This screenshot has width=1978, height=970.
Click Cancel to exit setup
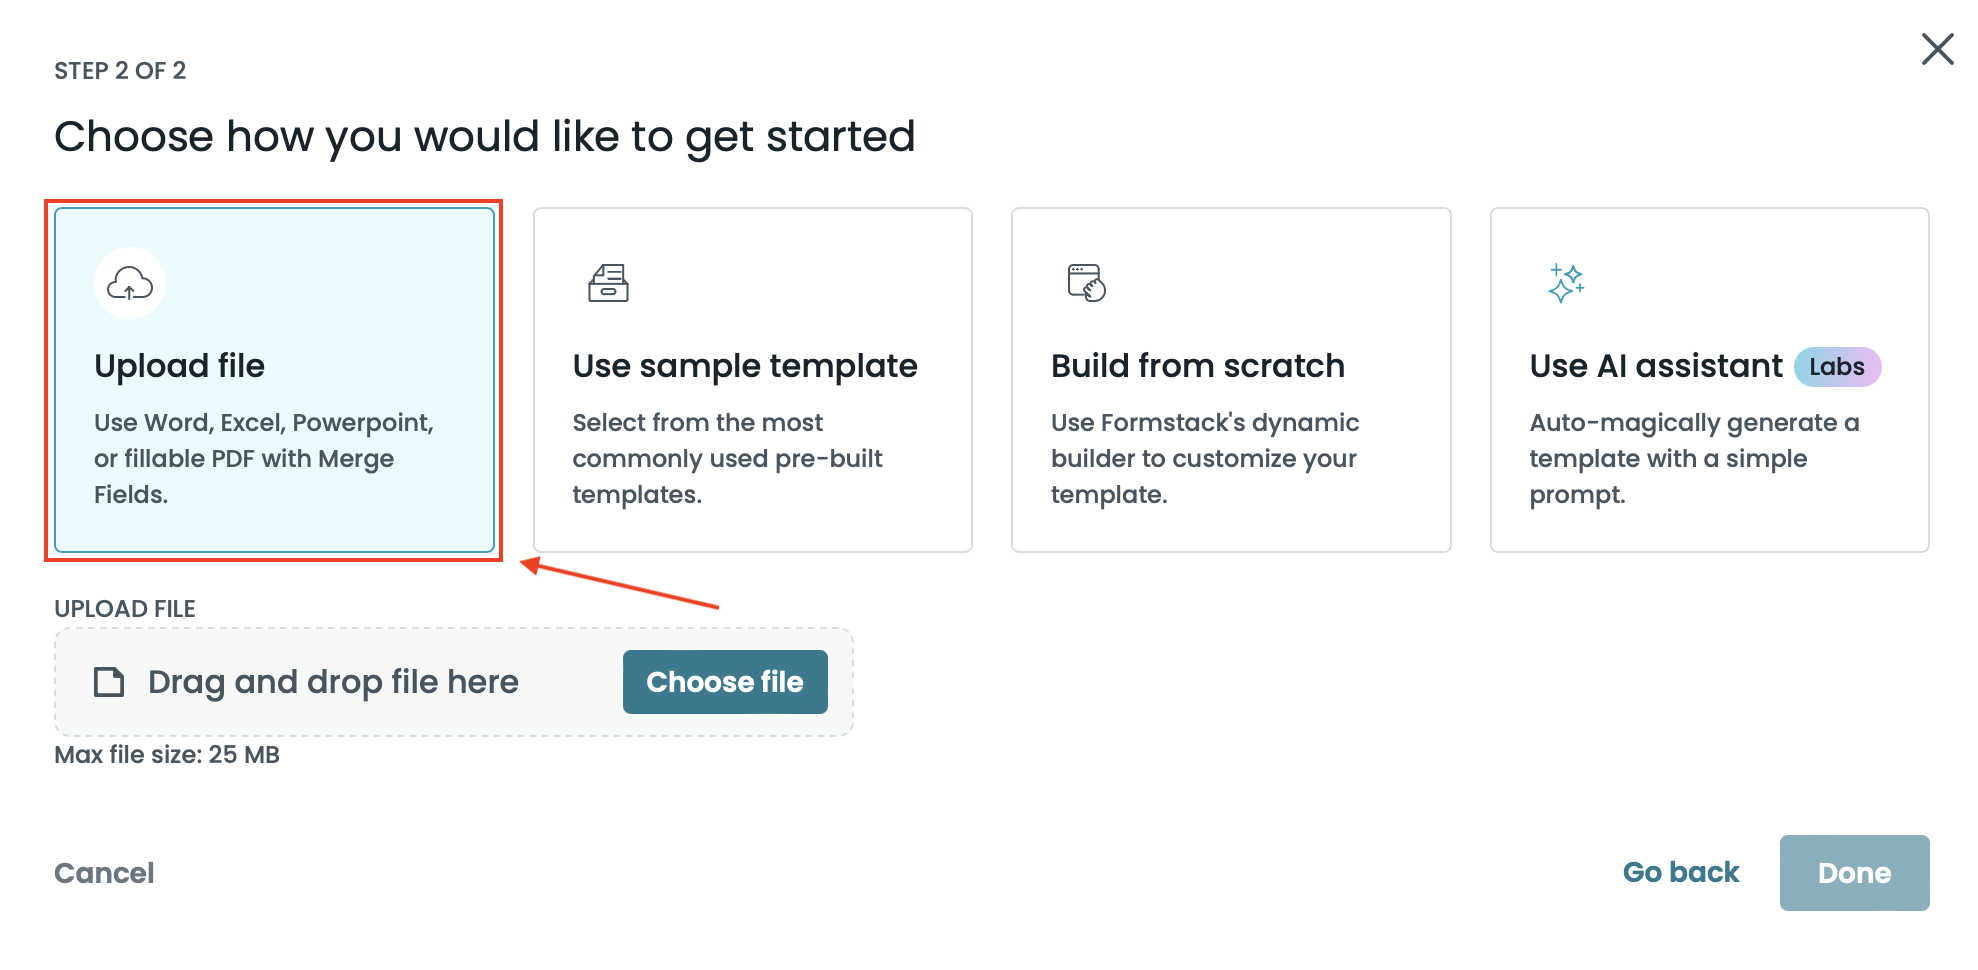(104, 873)
